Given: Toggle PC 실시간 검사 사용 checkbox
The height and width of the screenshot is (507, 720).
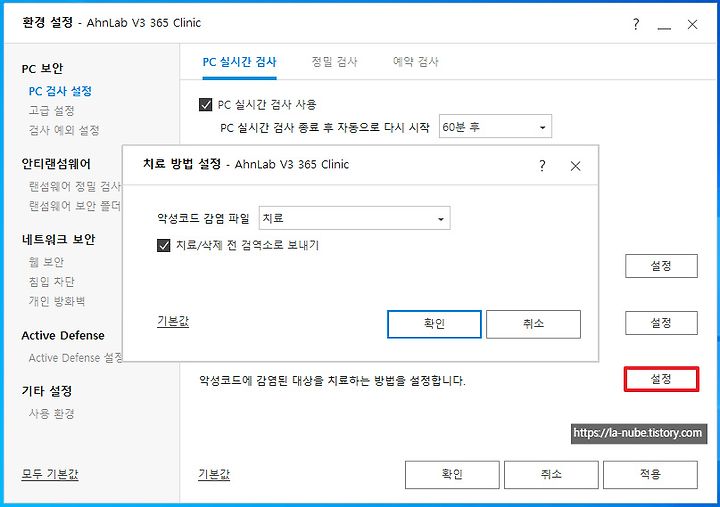Looking at the screenshot, I should (205, 104).
